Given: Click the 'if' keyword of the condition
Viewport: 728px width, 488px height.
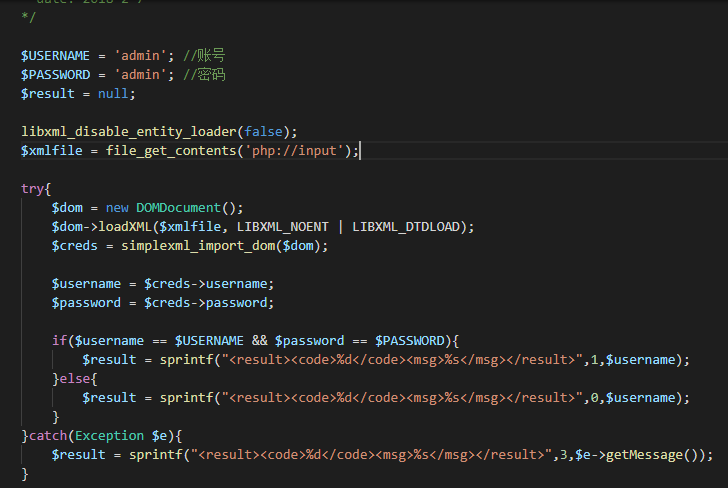Looking at the screenshot, I should click(x=59, y=341).
